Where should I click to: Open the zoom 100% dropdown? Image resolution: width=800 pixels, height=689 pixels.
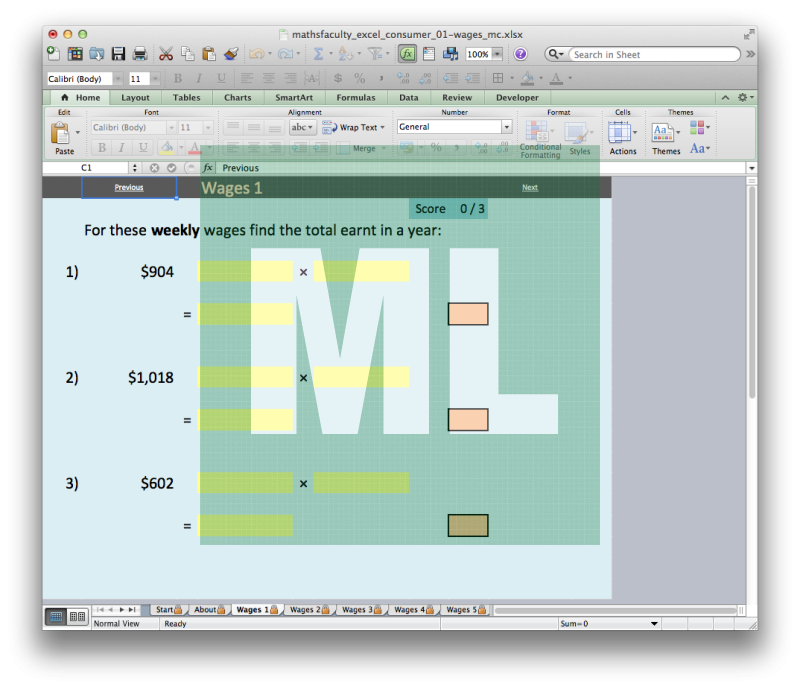tap(498, 54)
